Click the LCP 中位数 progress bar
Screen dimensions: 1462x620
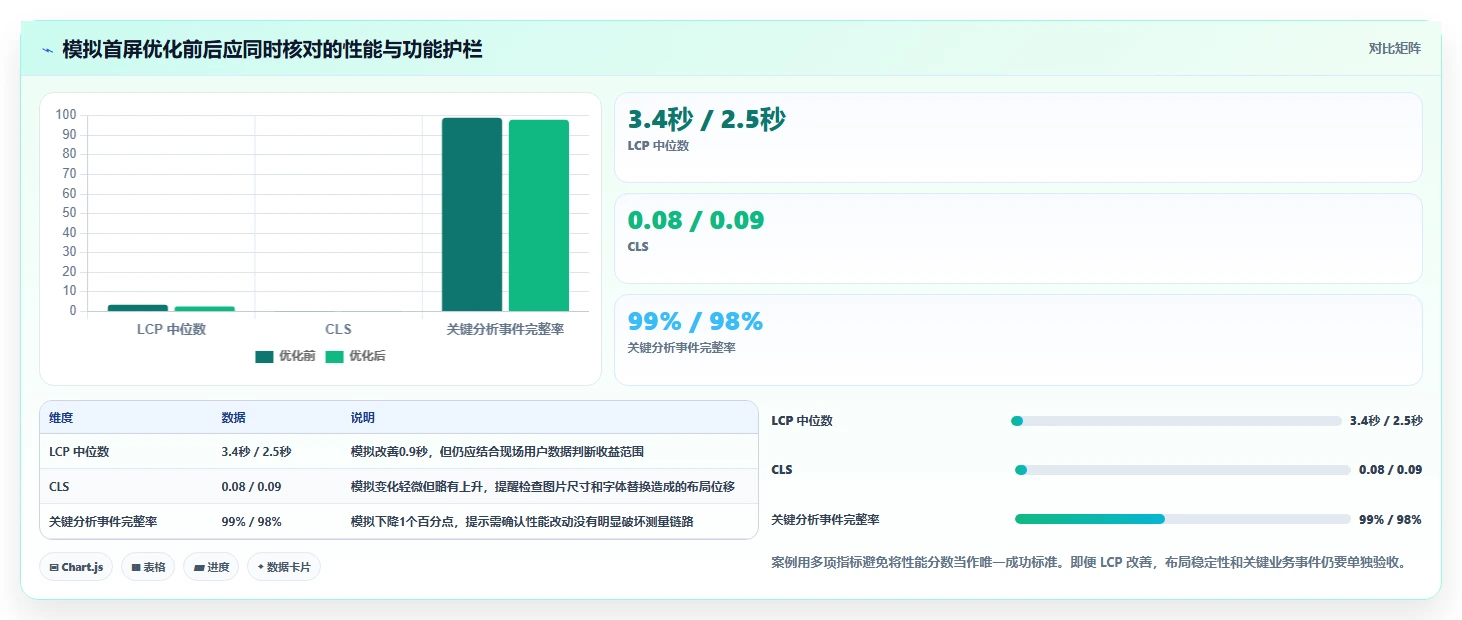[1176, 421]
